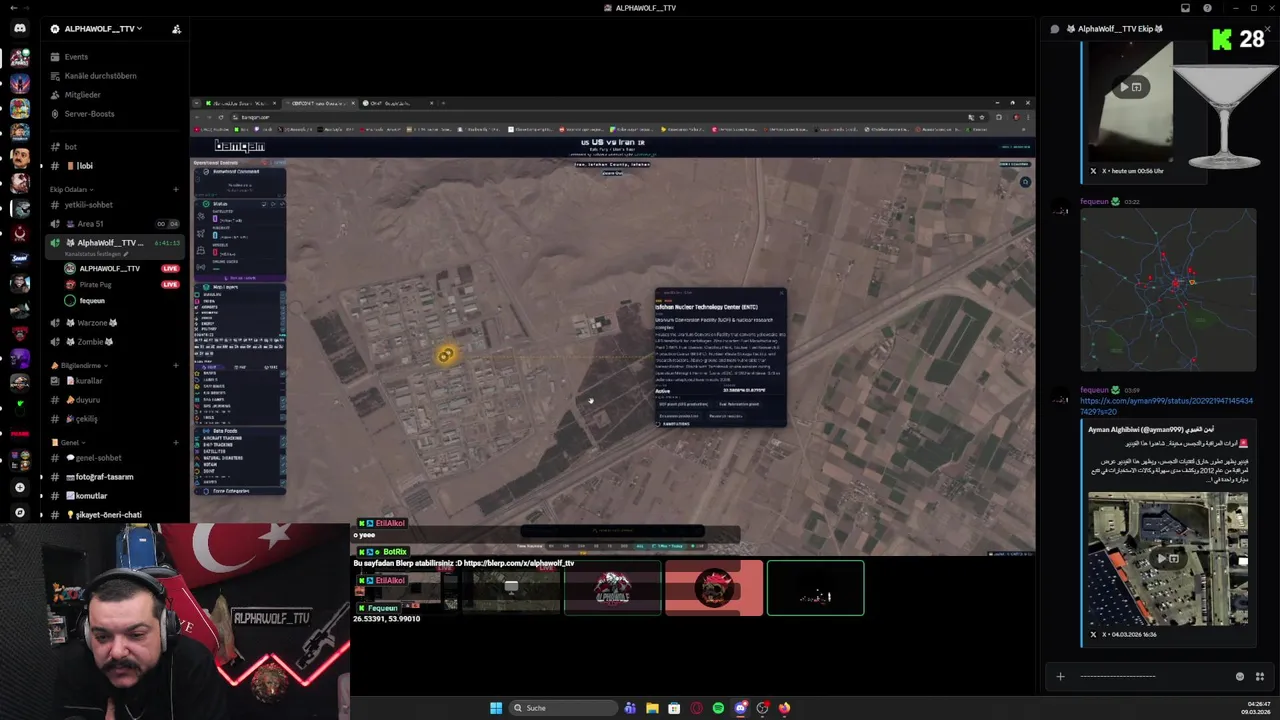
Task: Select the lobi text channel
Action: pos(84,166)
